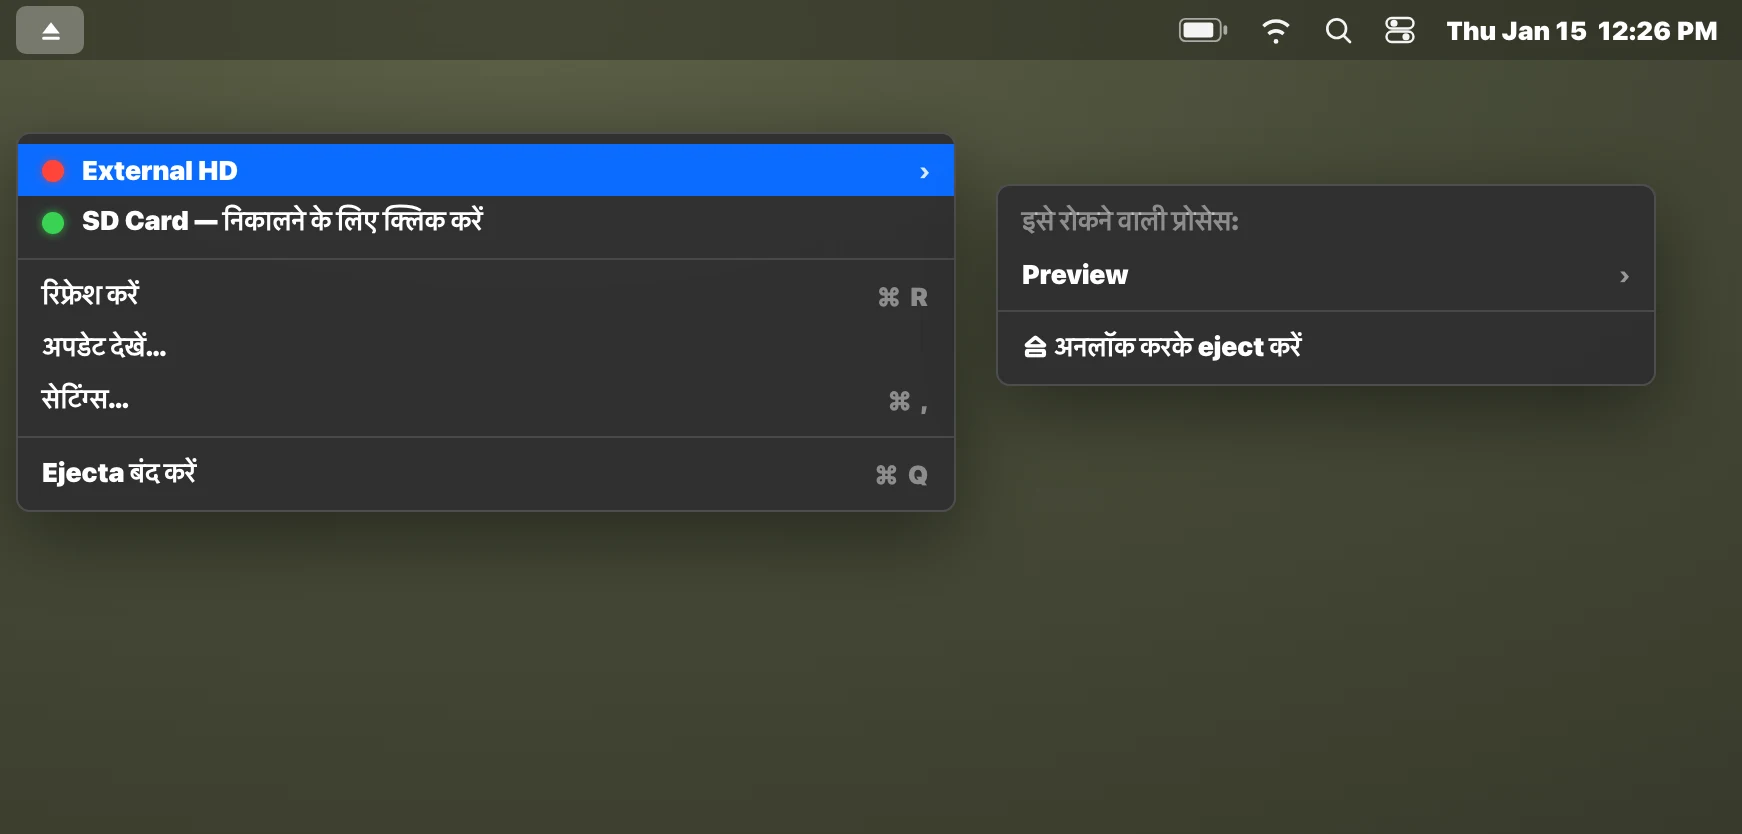Open the Control Center icon
This screenshot has width=1742, height=834.
(x=1400, y=31)
